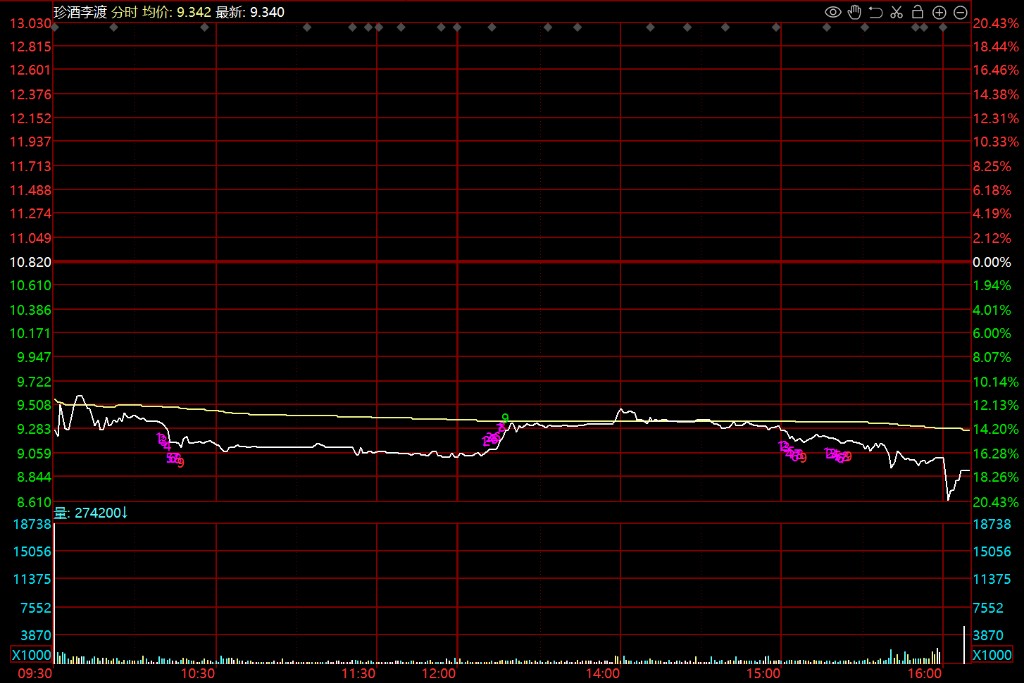
Task: Click the 10.820 previous close price label
Action: coord(30,262)
